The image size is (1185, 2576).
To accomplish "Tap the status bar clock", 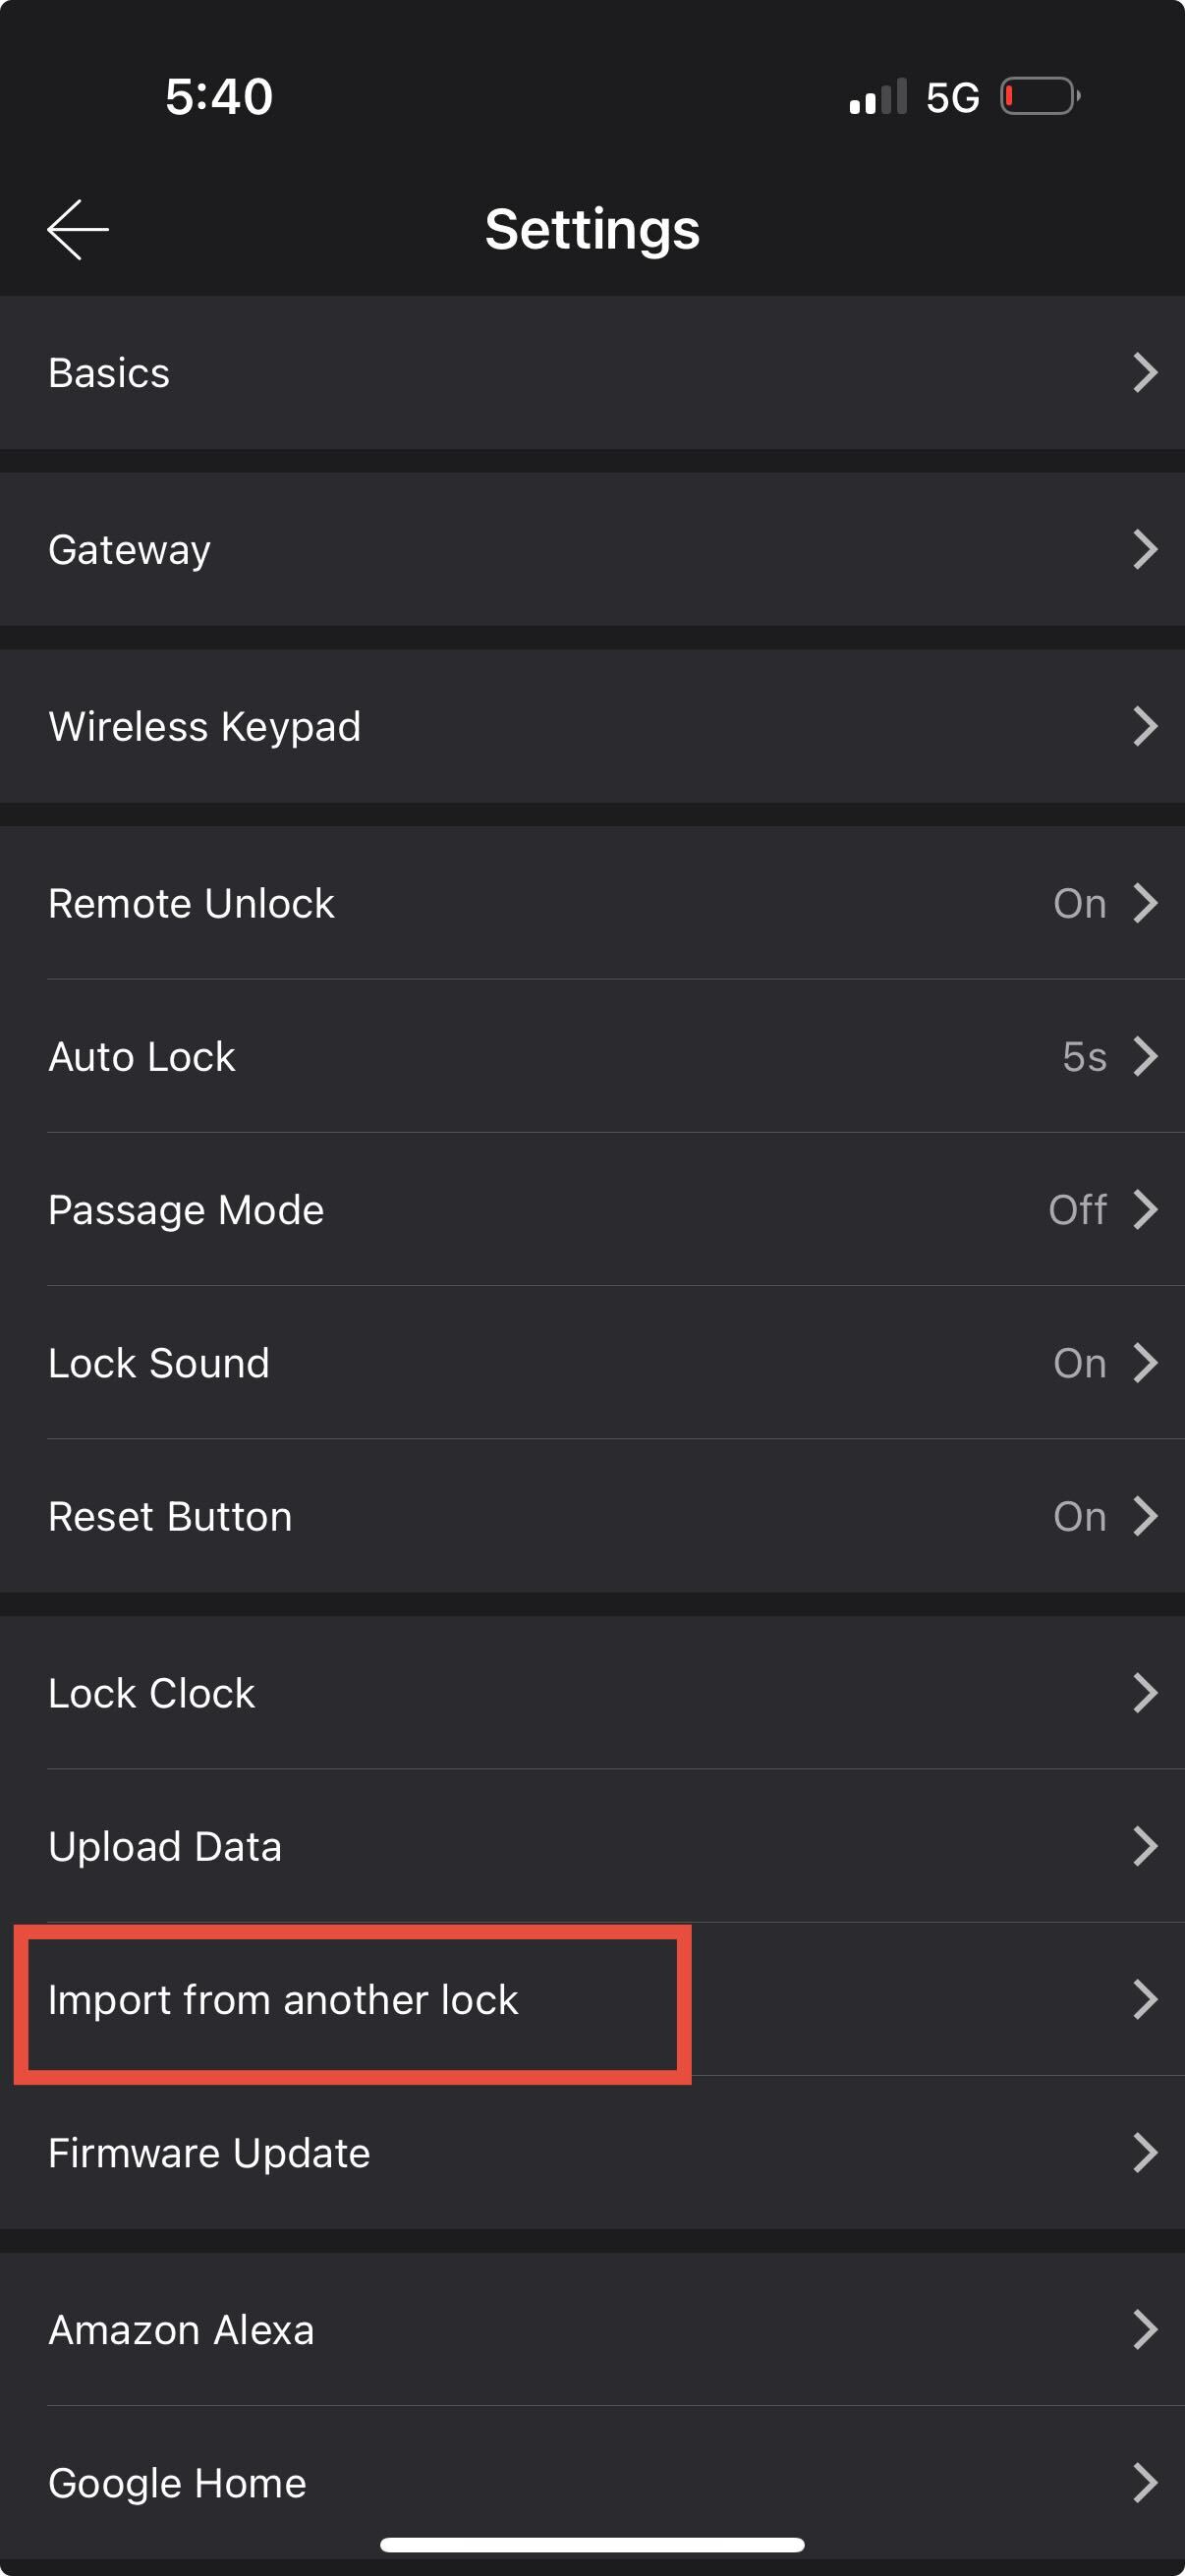I will pos(219,97).
